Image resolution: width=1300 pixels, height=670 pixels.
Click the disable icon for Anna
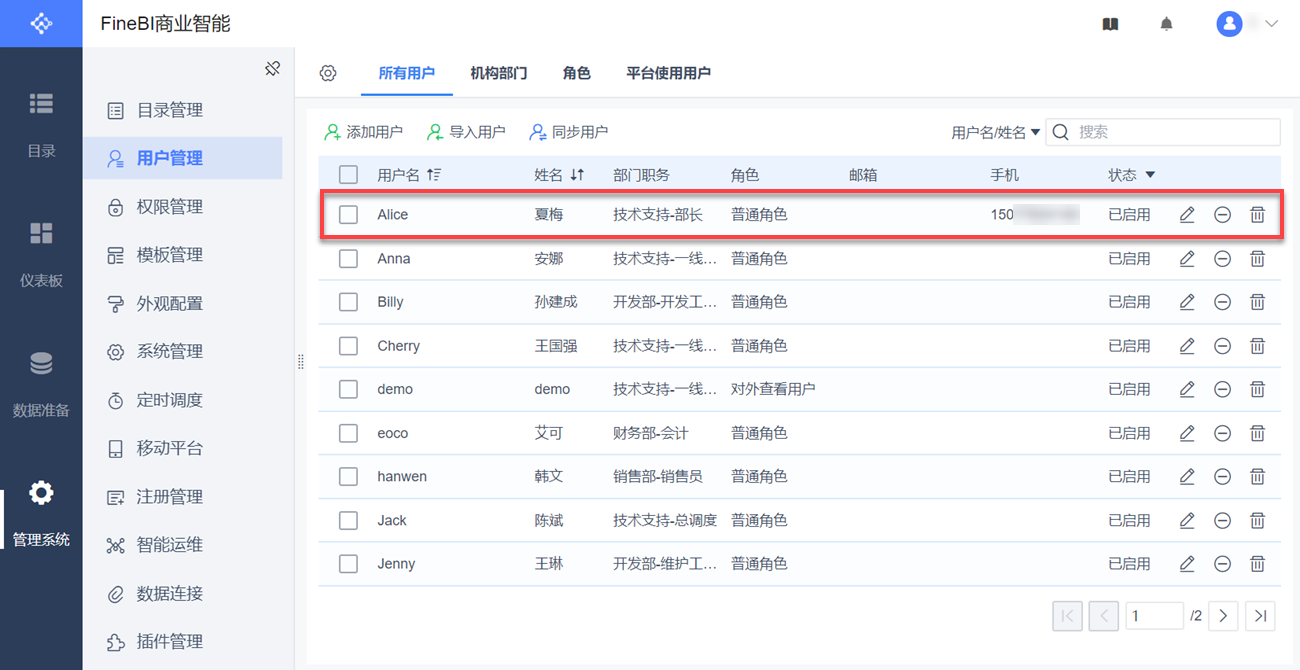click(1222, 259)
